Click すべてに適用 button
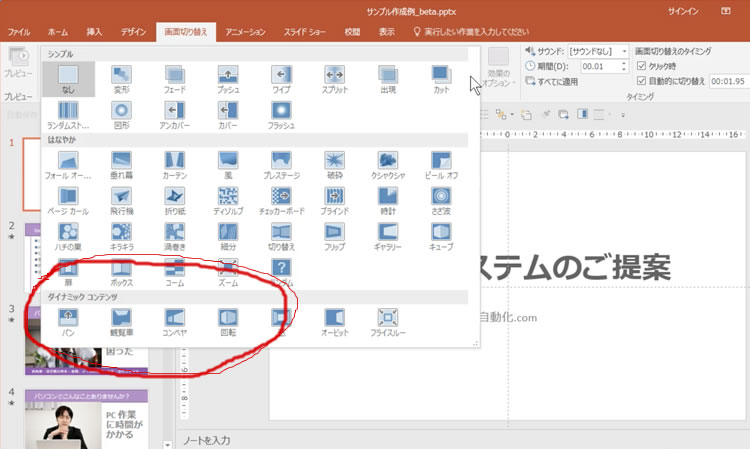Image resolution: width=750 pixels, height=449 pixels. 551,81
